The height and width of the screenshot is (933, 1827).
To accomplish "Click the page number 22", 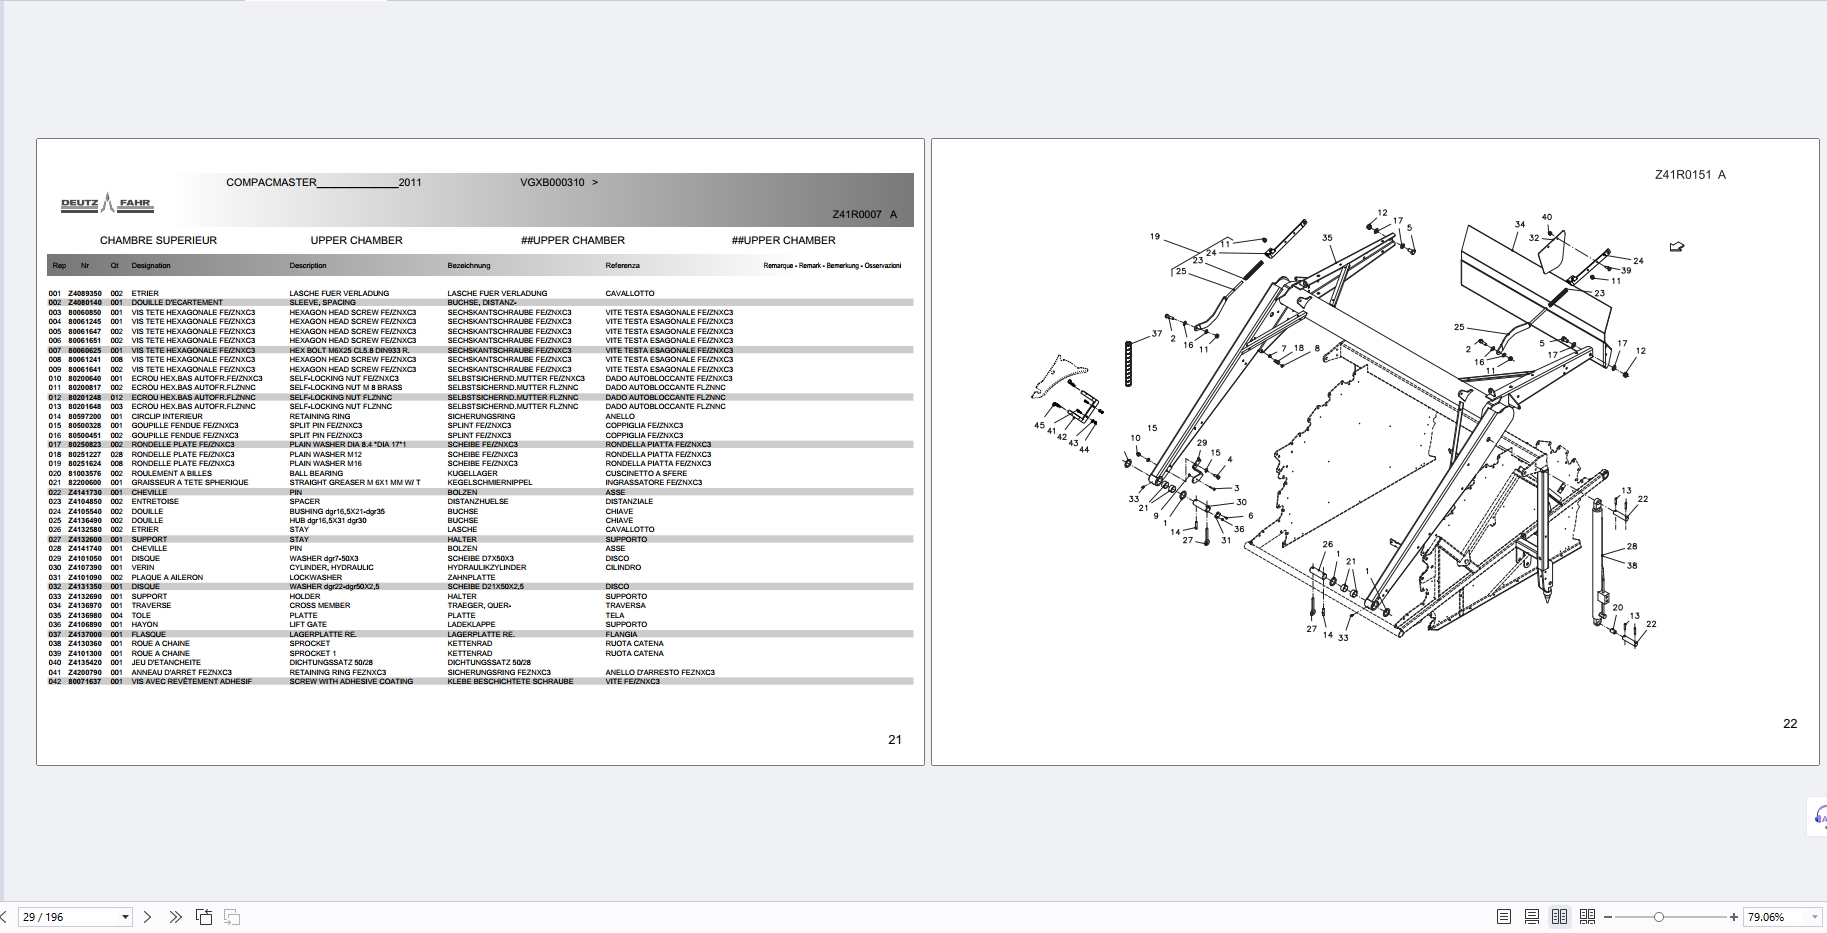I will click(x=1790, y=724).
